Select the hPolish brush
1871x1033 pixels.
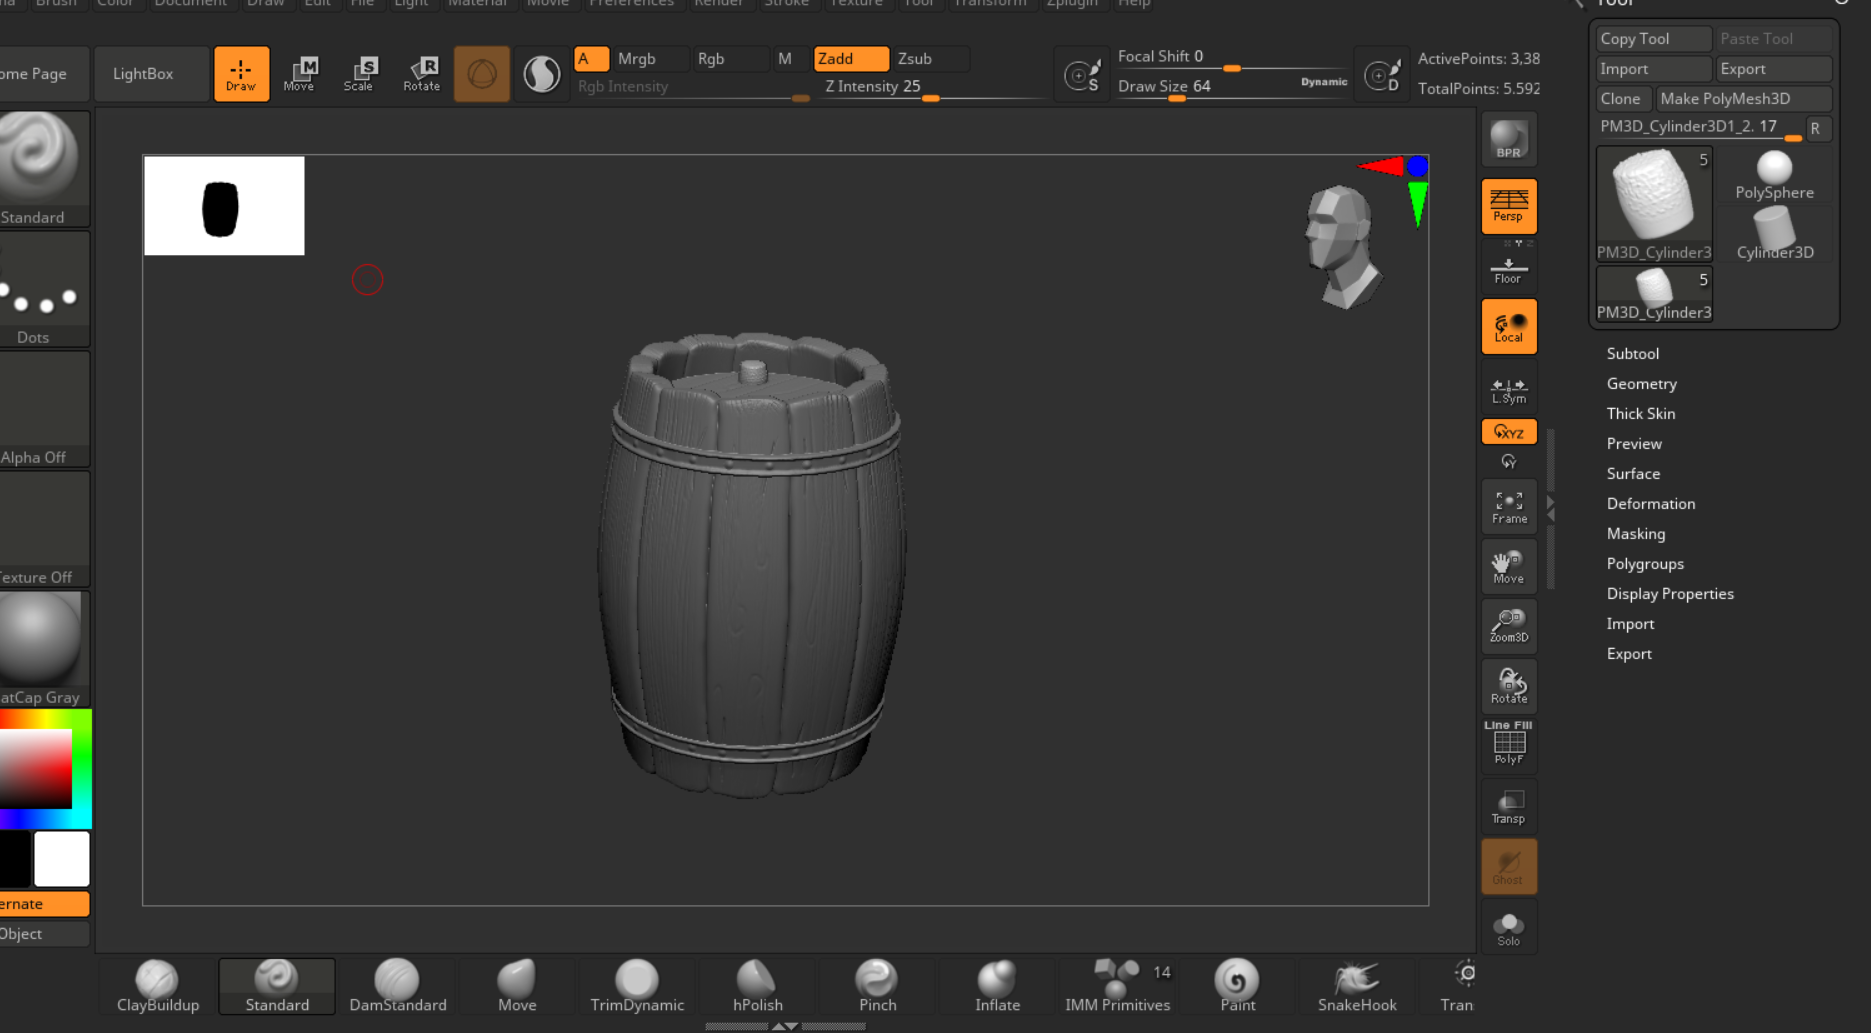pos(757,986)
